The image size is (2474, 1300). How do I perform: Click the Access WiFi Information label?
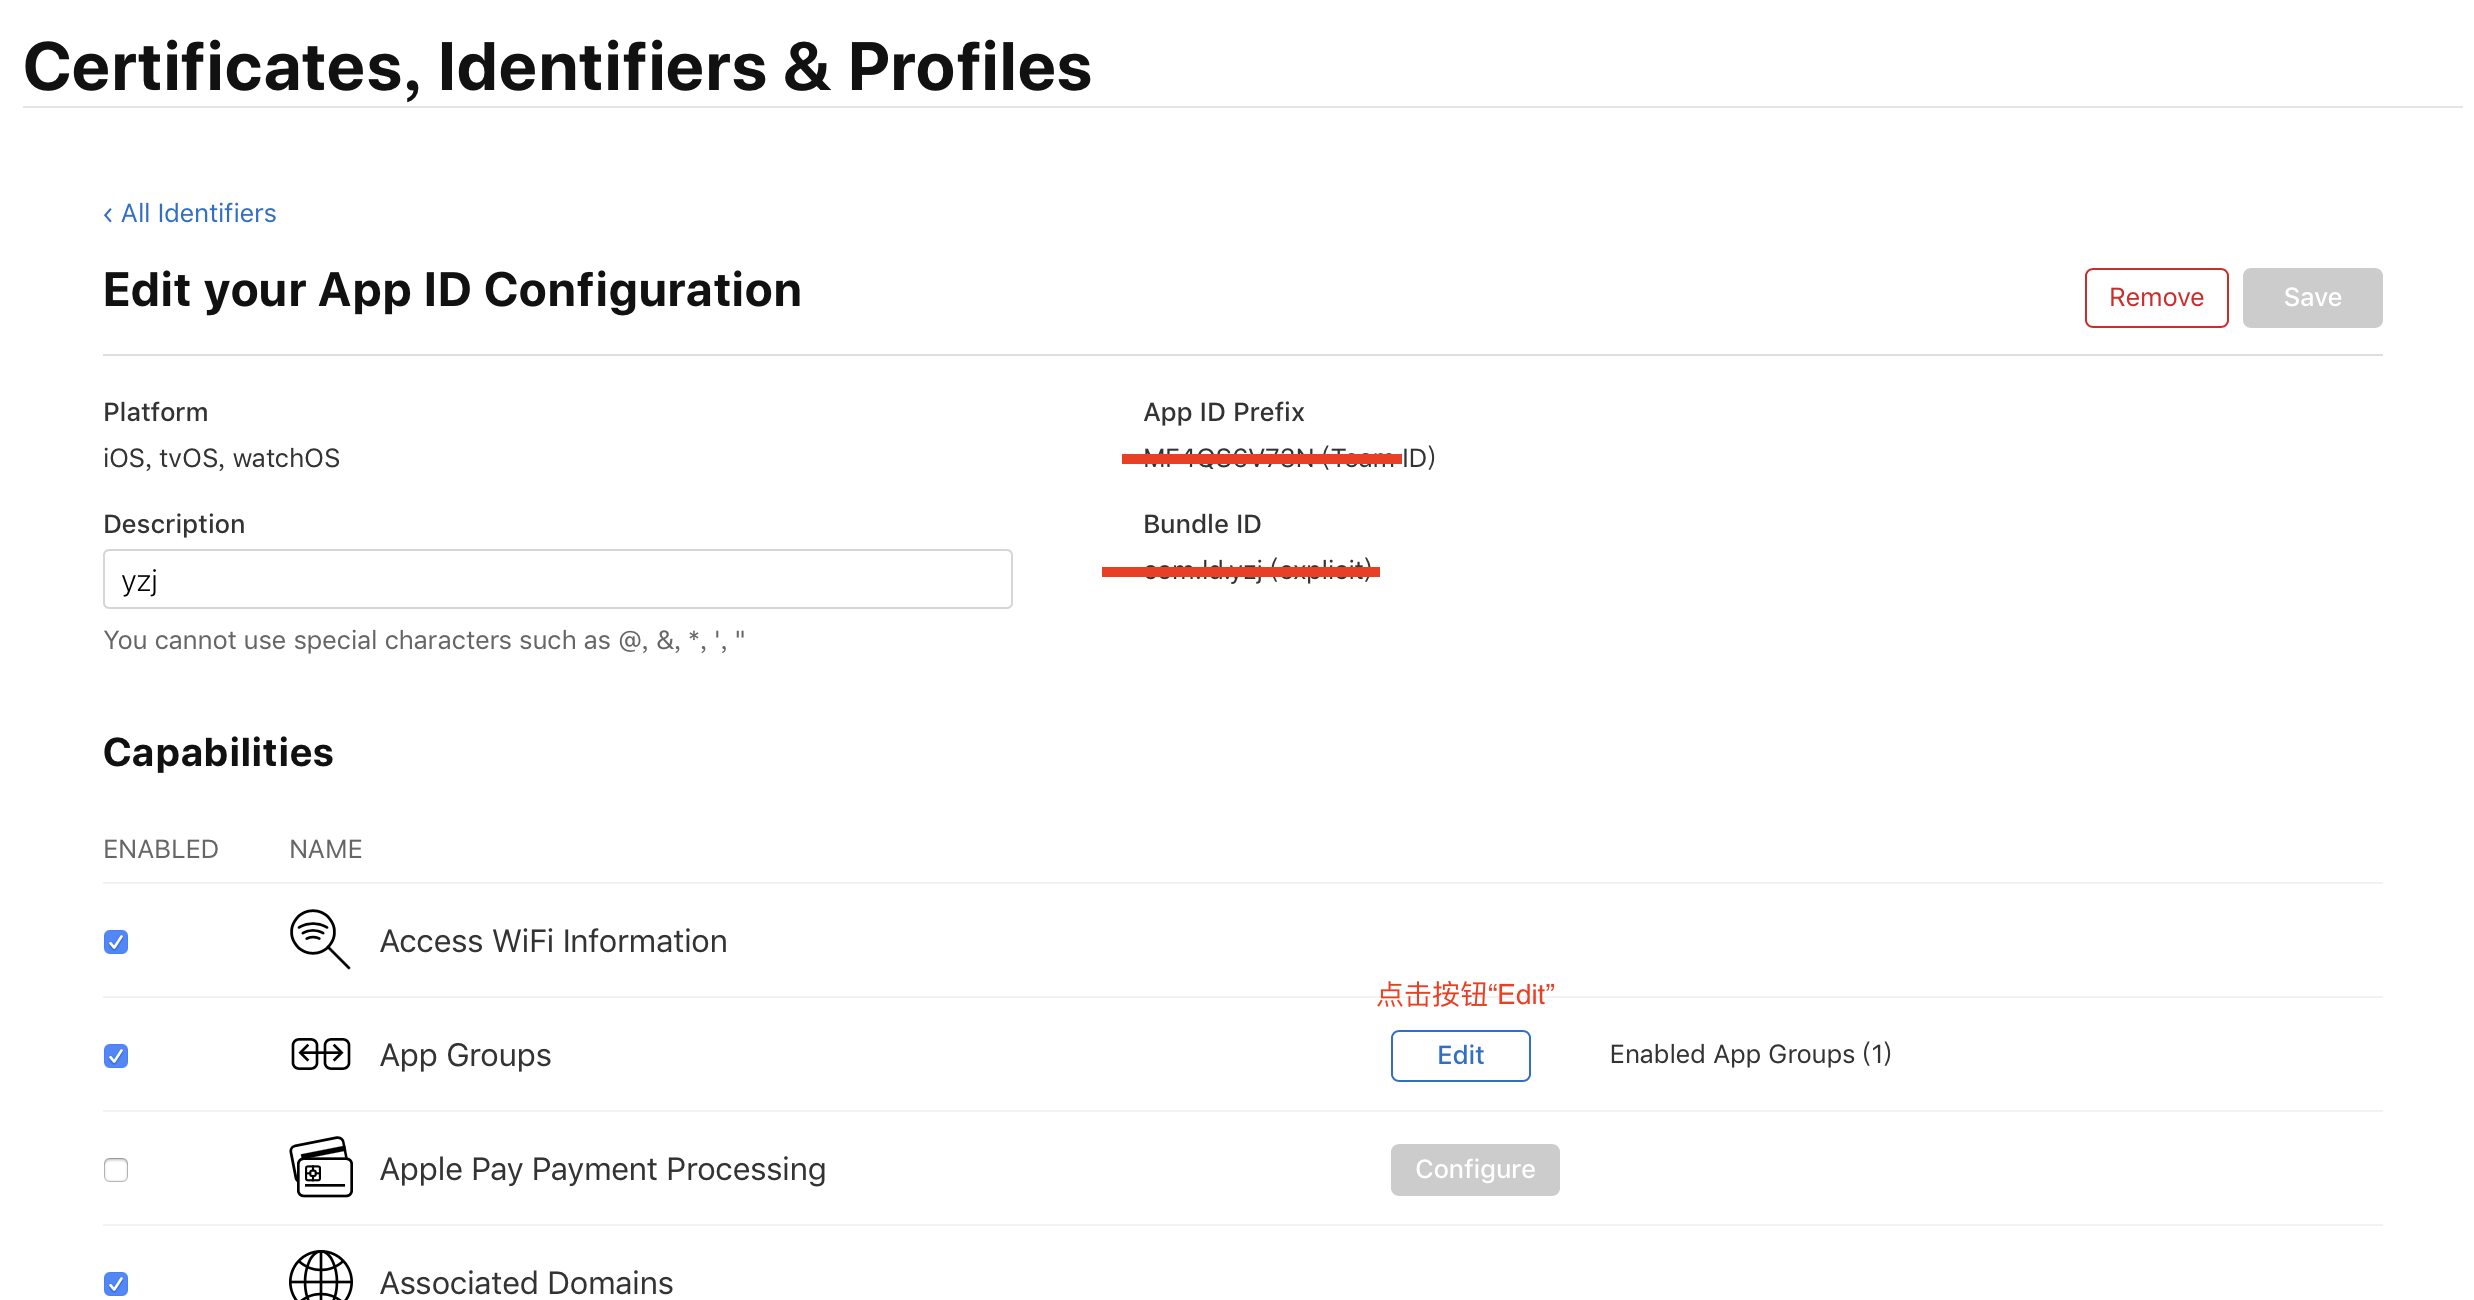point(553,941)
